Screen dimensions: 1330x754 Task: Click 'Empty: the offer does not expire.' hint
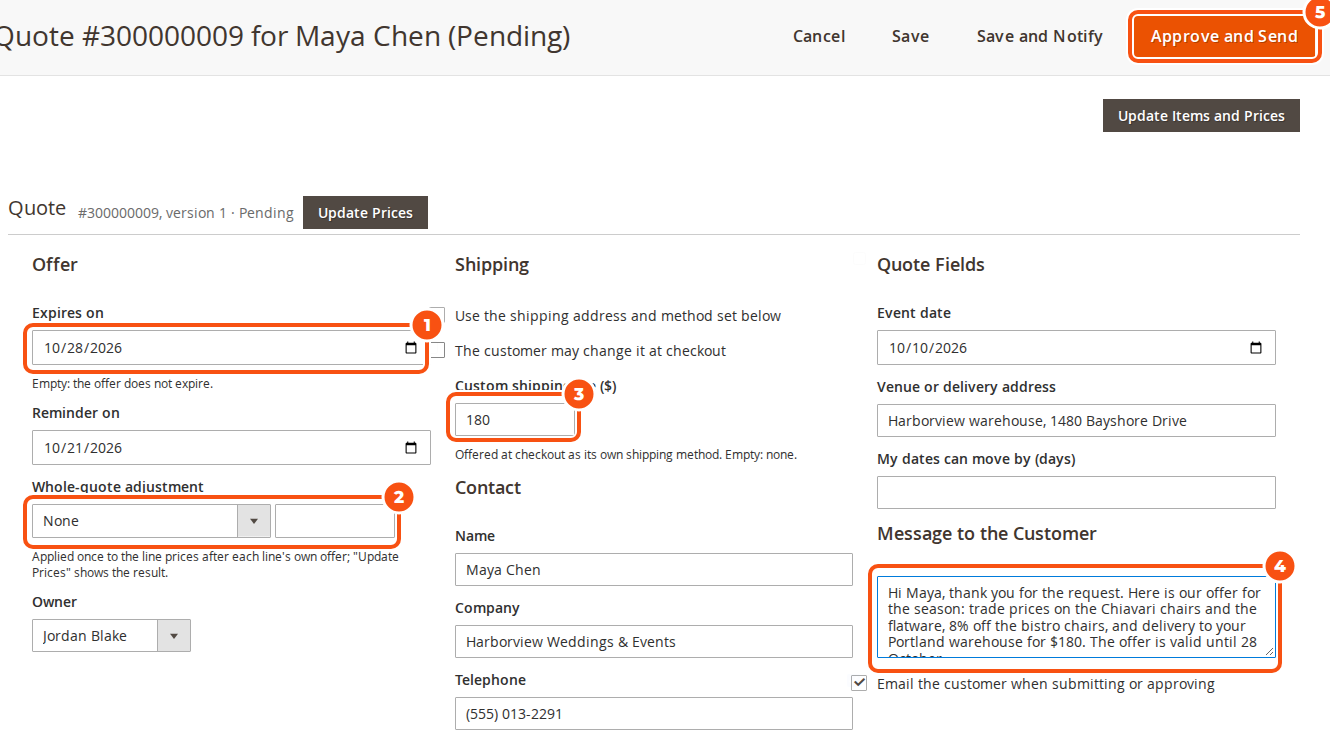(122, 383)
